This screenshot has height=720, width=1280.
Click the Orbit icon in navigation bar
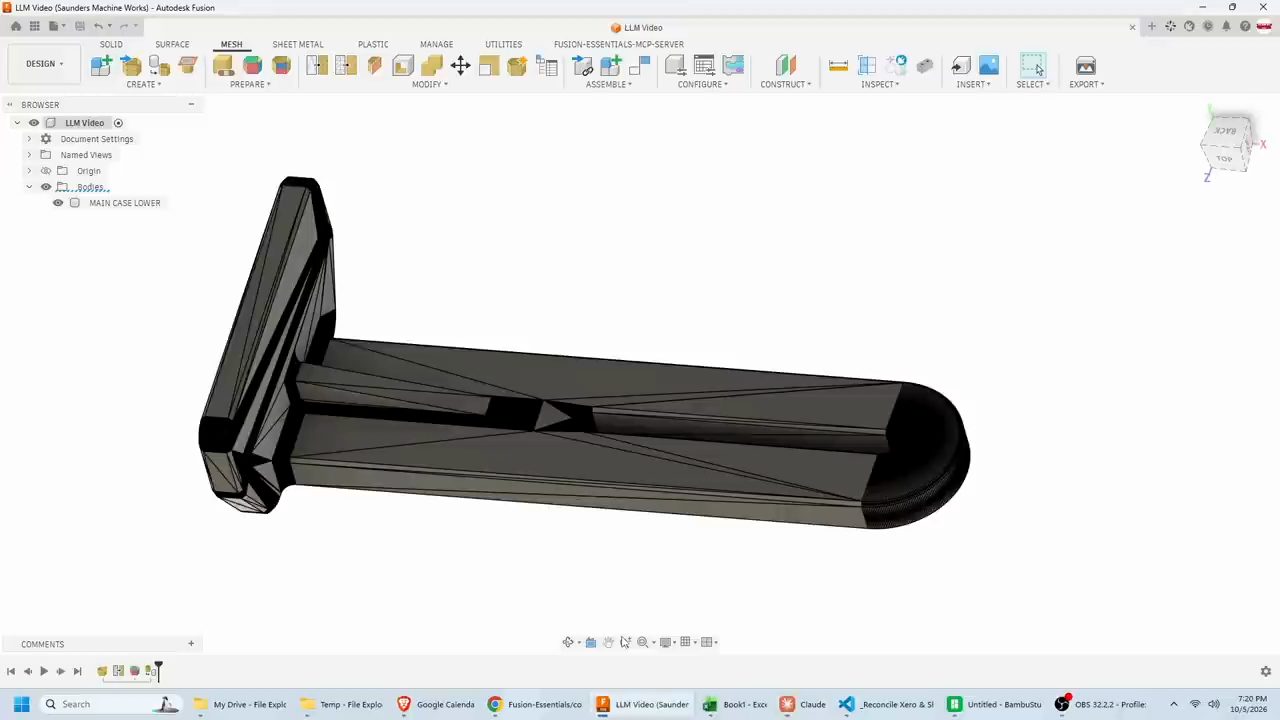pyautogui.click(x=568, y=642)
